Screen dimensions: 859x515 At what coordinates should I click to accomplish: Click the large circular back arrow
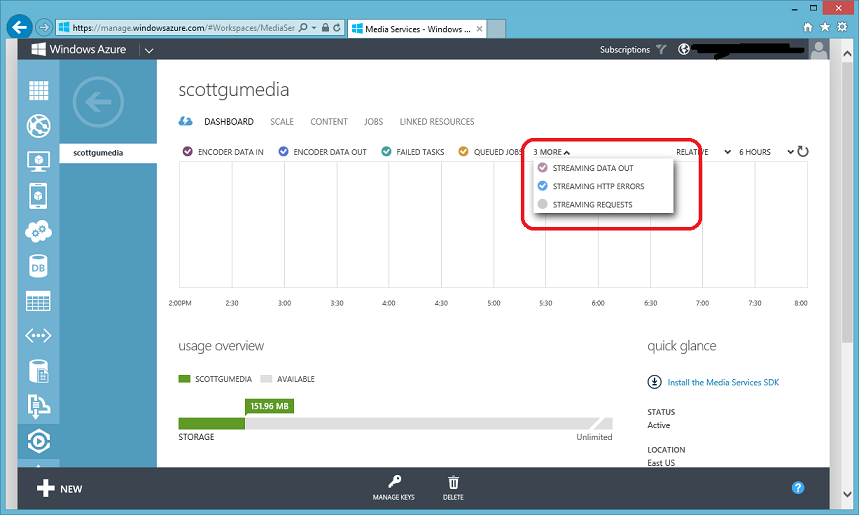99,102
